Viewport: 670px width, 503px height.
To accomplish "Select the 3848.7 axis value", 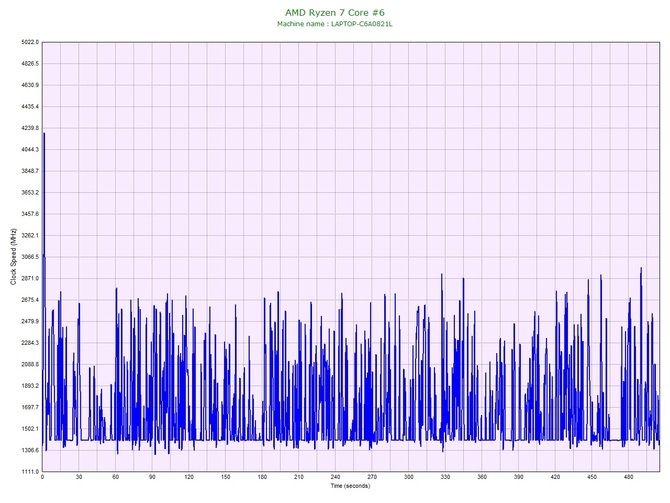I will 30,171.
